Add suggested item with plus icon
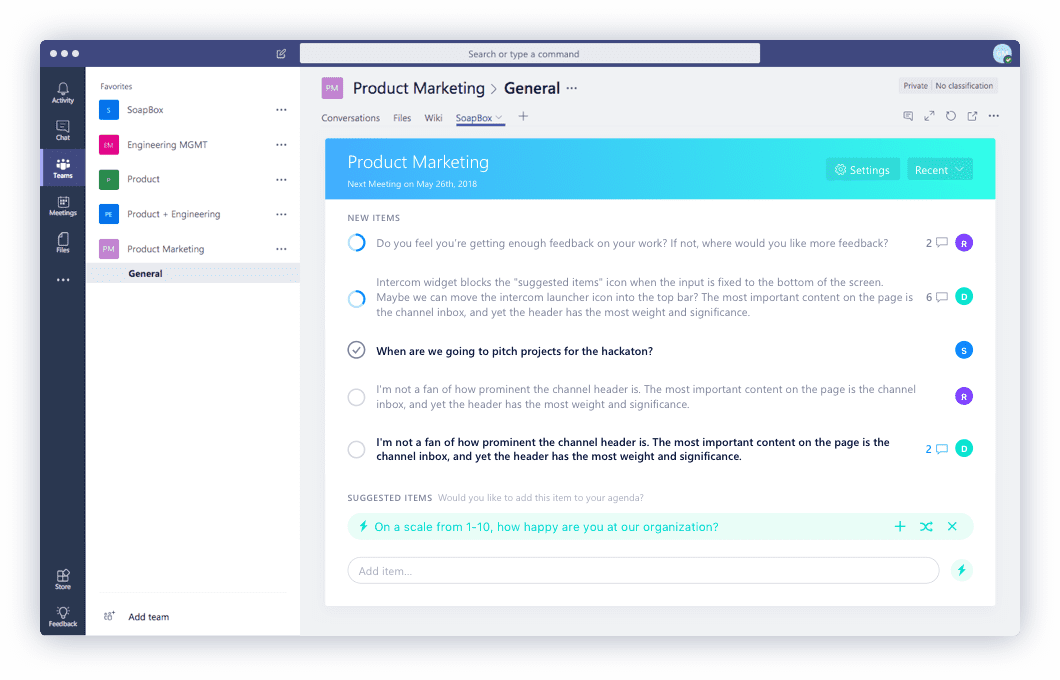The width and height of the screenshot is (1060, 680). (900, 527)
